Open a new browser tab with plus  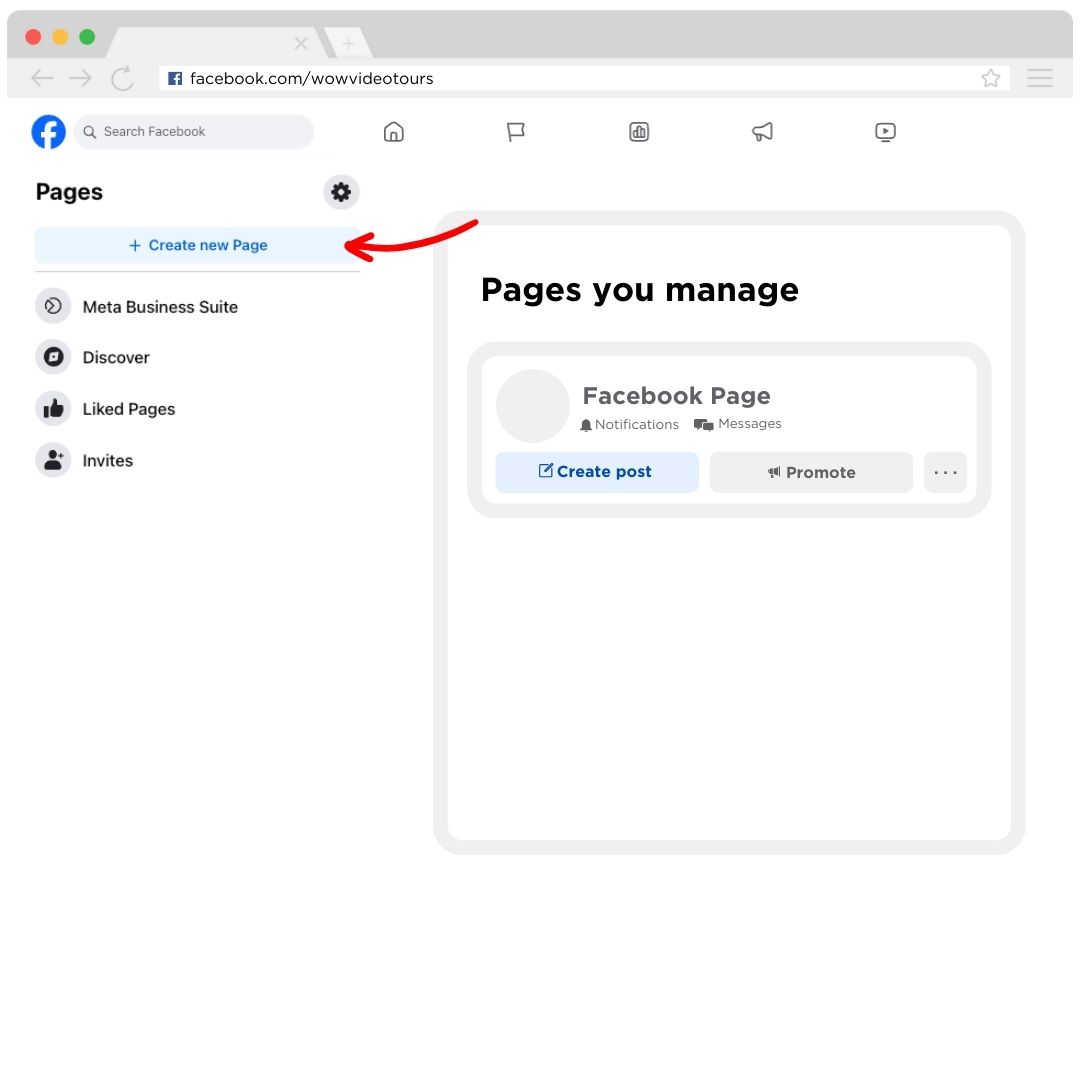click(x=349, y=43)
